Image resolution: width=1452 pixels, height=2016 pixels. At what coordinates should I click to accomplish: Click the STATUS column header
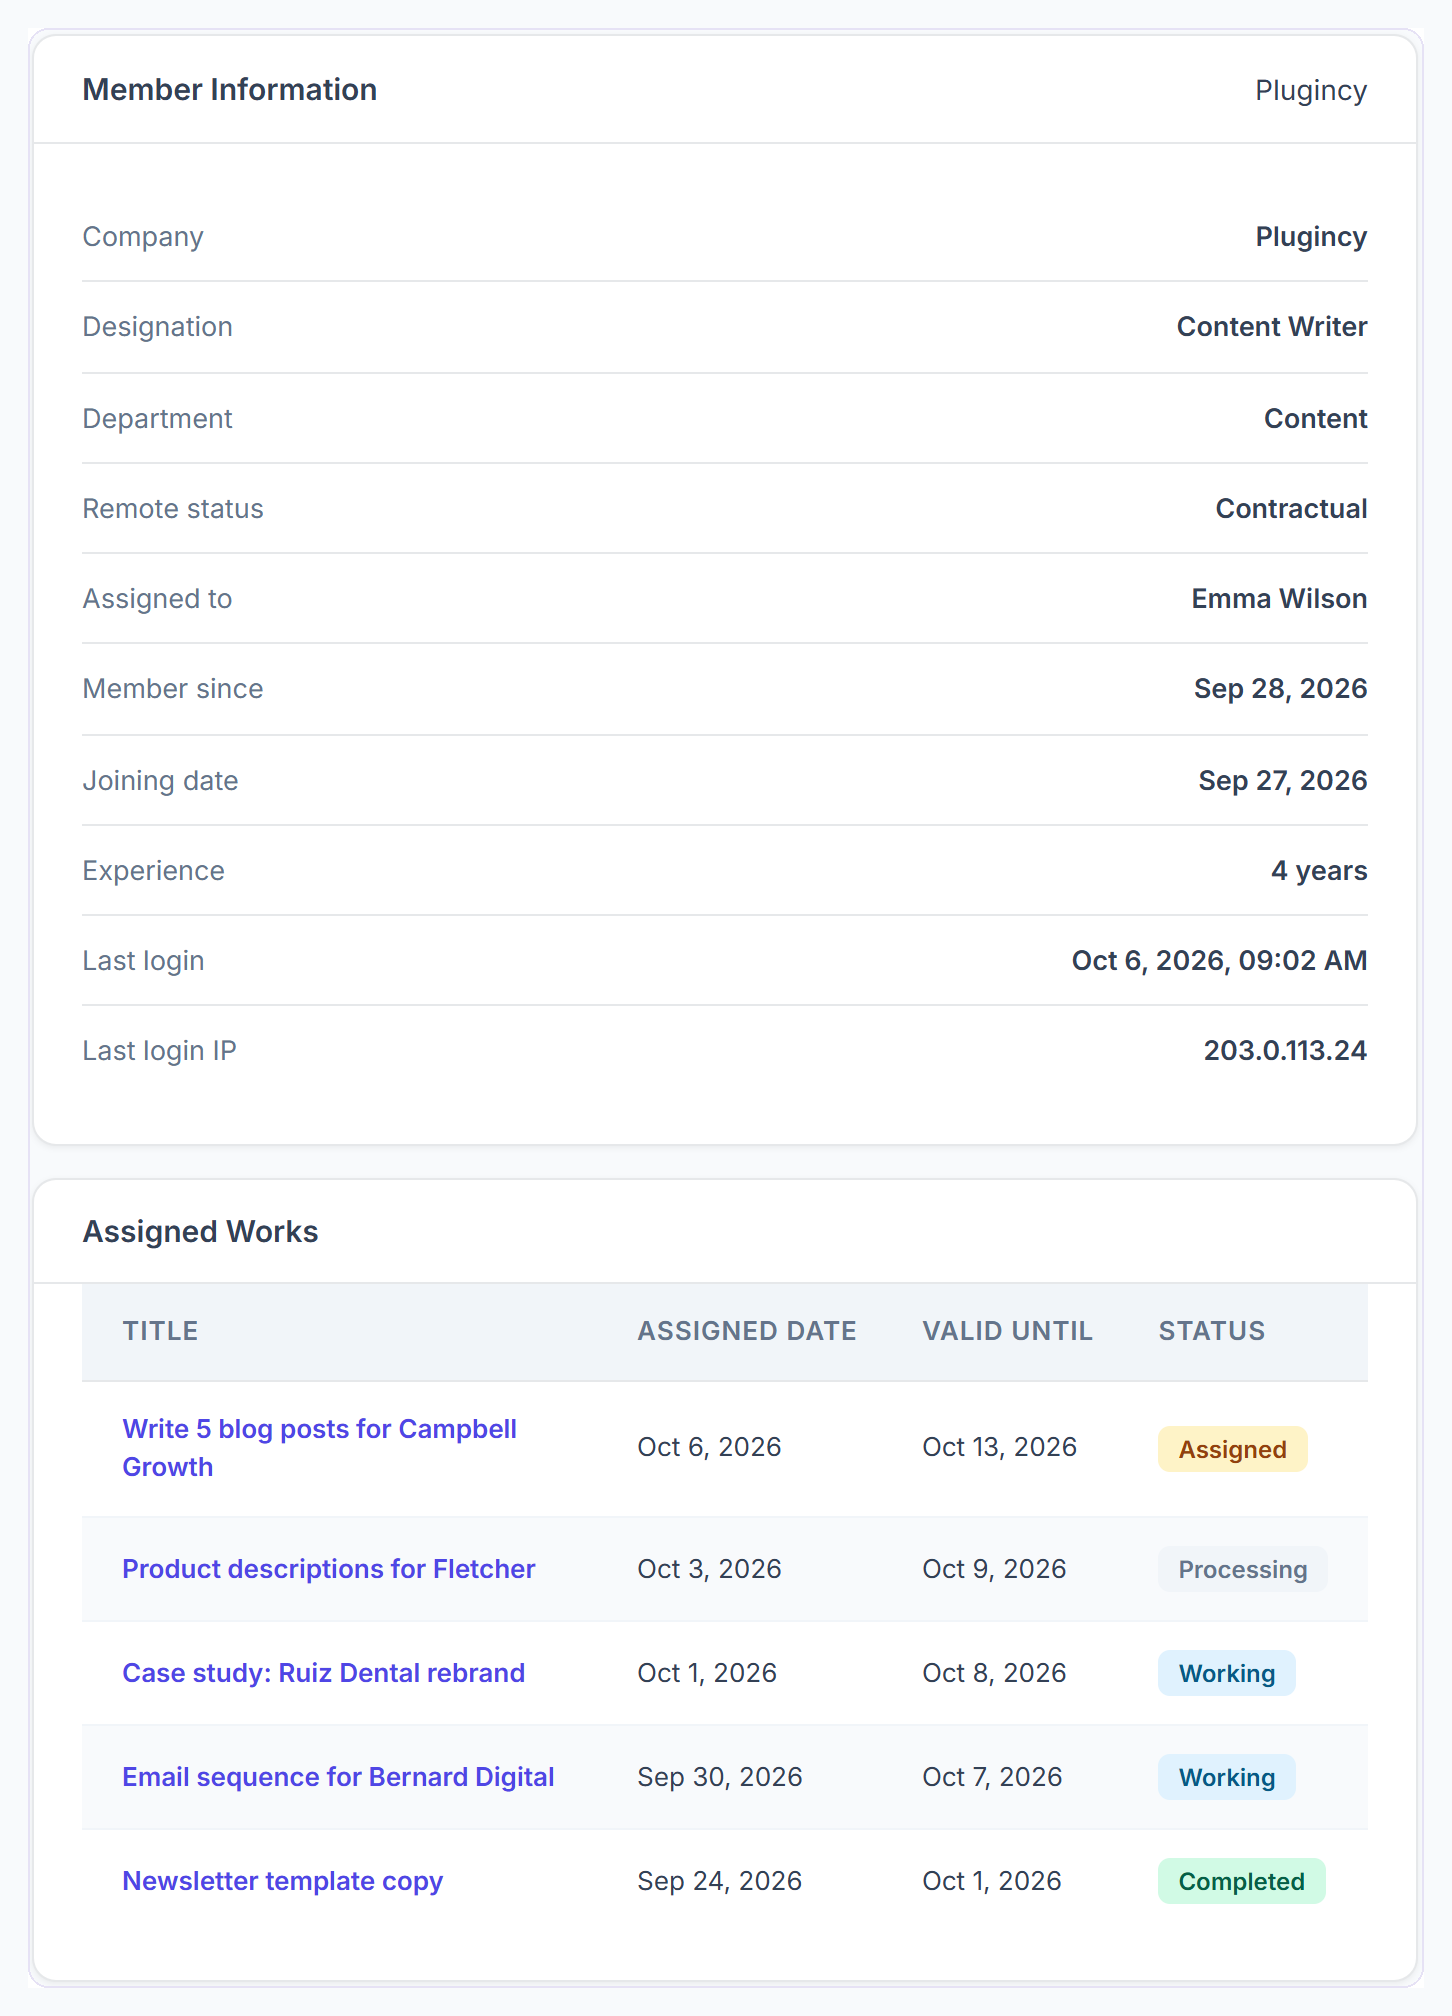coord(1211,1331)
